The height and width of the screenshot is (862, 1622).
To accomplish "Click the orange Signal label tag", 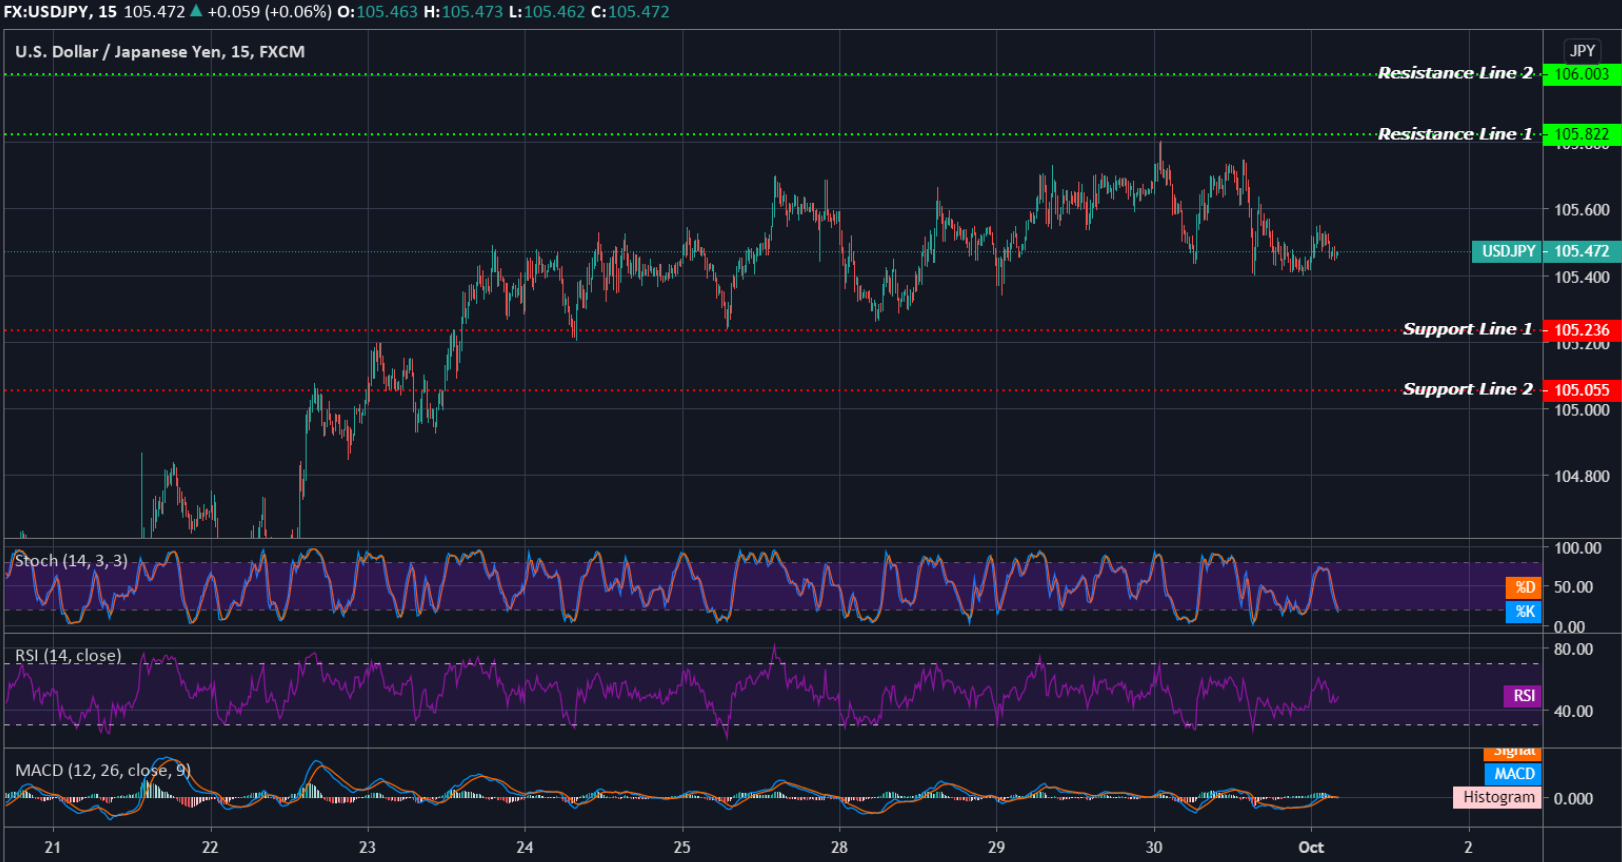I will pos(1514,753).
